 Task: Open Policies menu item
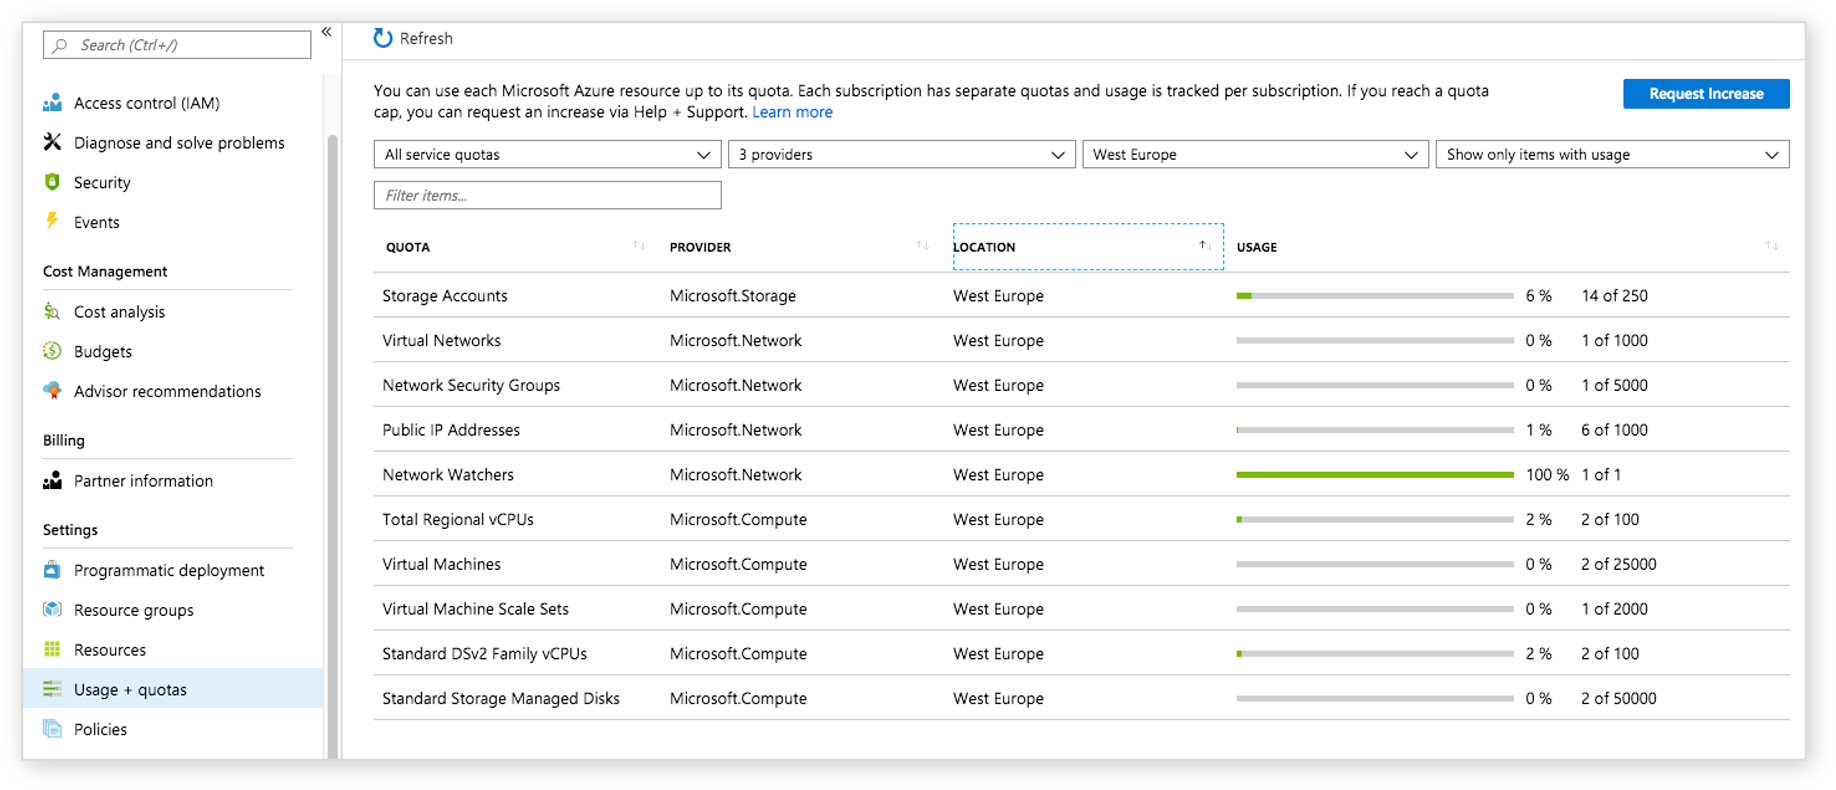[100, 729]
